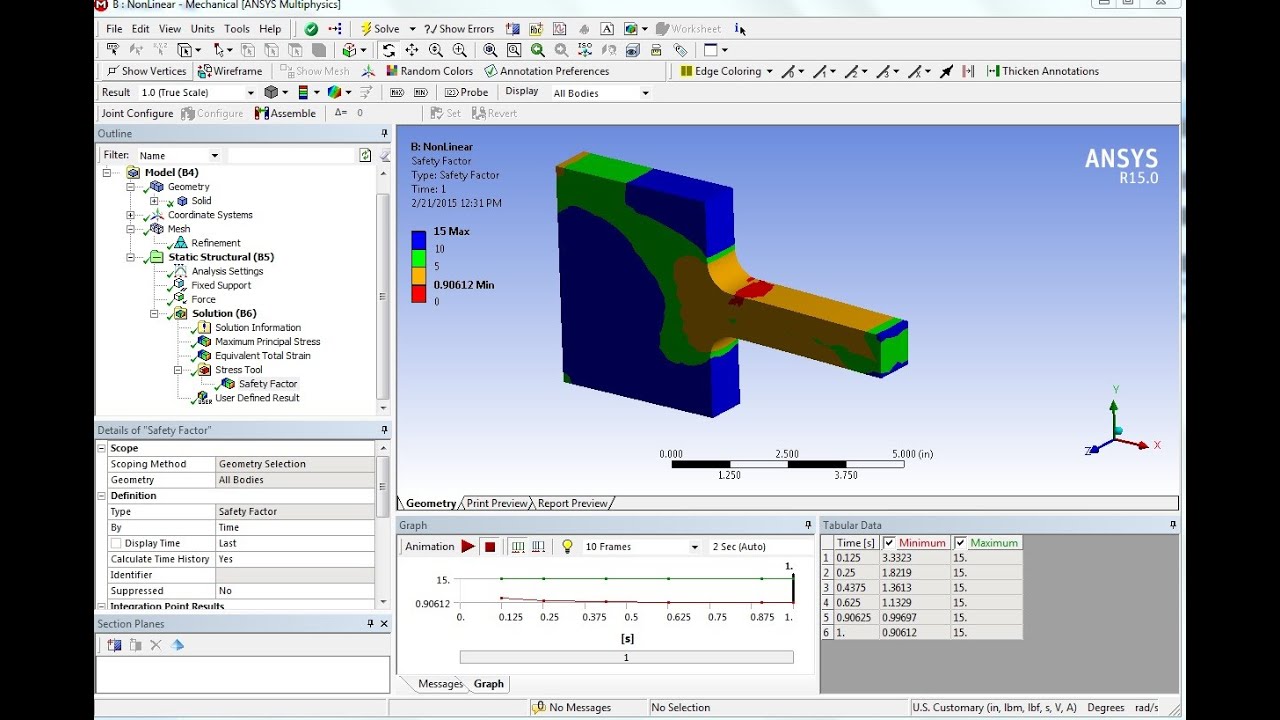Select Fixed Support in the outline
This screenshot has width=1280, height=720.
221,285
